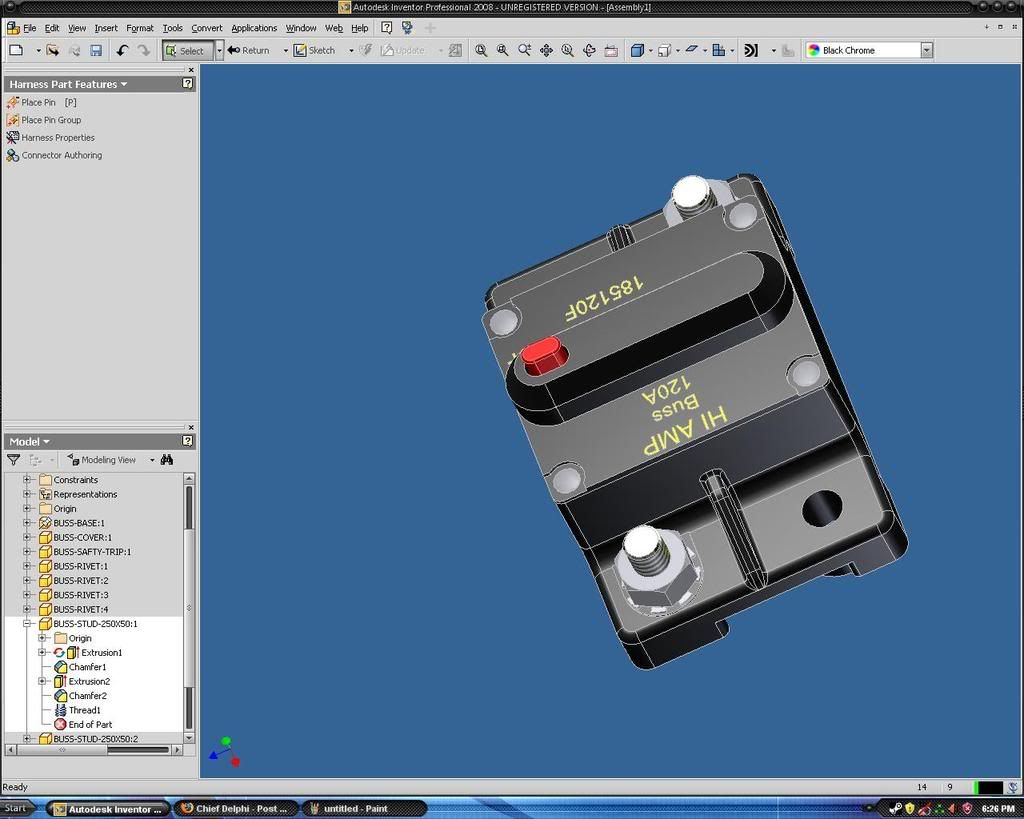Expand the Constraints folder
Screen dimensions: 1024x819
pyautogui.click(x=27, y=479)
